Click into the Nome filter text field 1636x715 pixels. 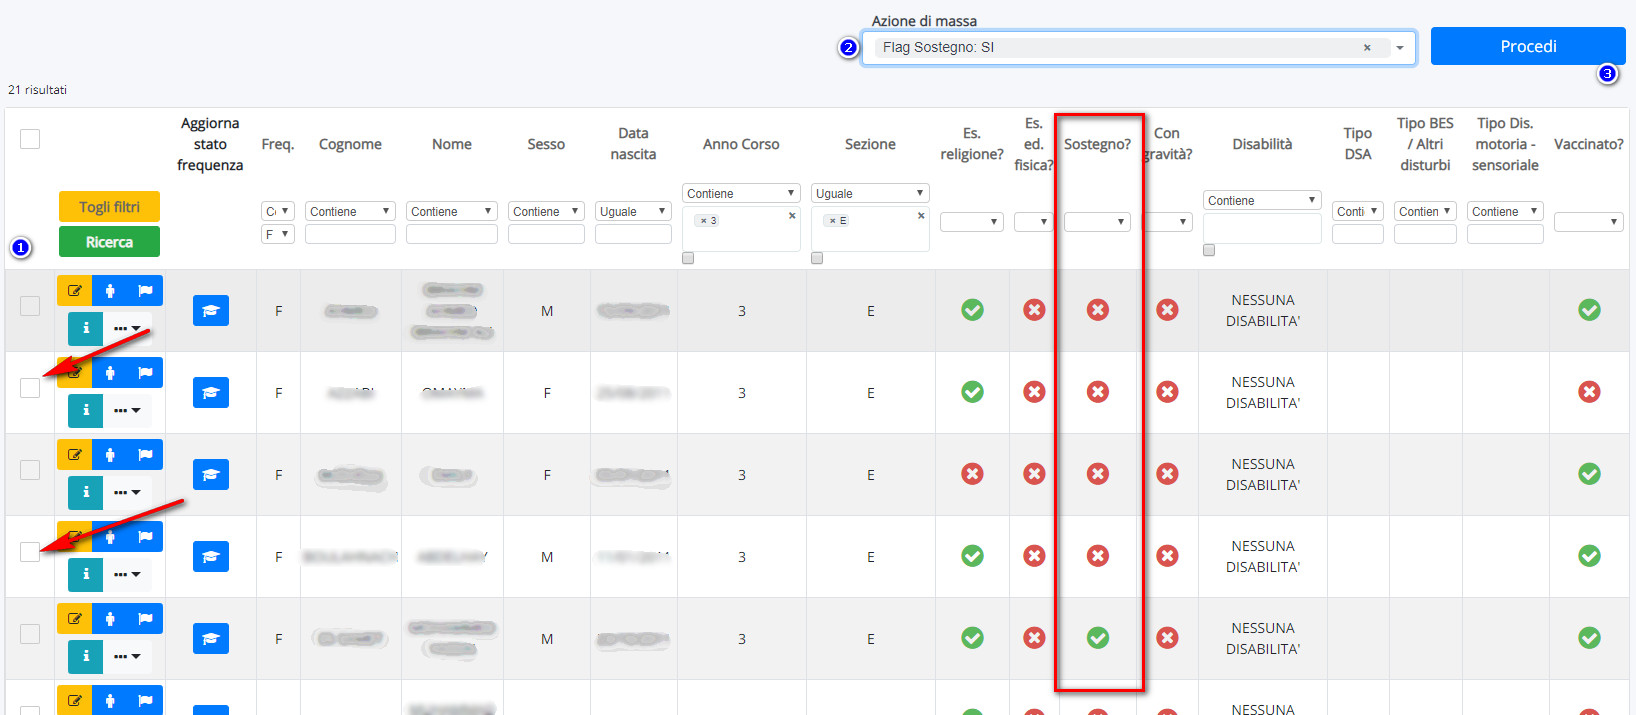pyautogui.click(x=452, y=234)
